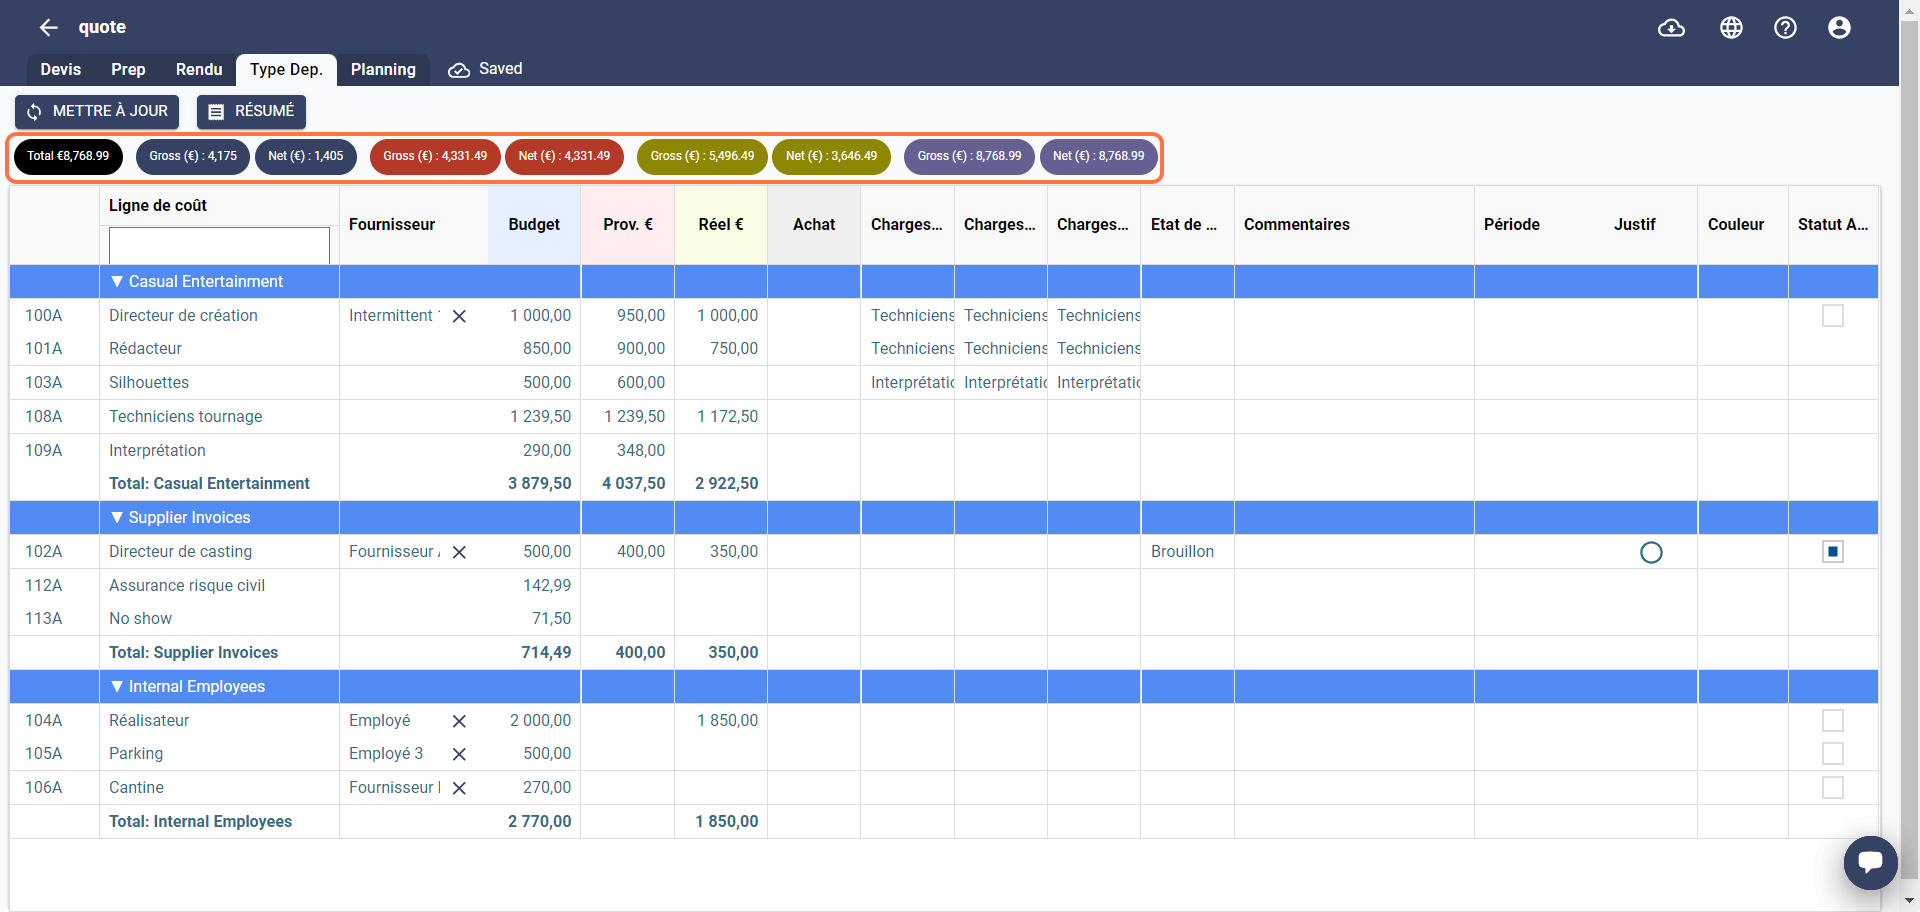Select the Techniciens tournage cost line

click(186, 417)
